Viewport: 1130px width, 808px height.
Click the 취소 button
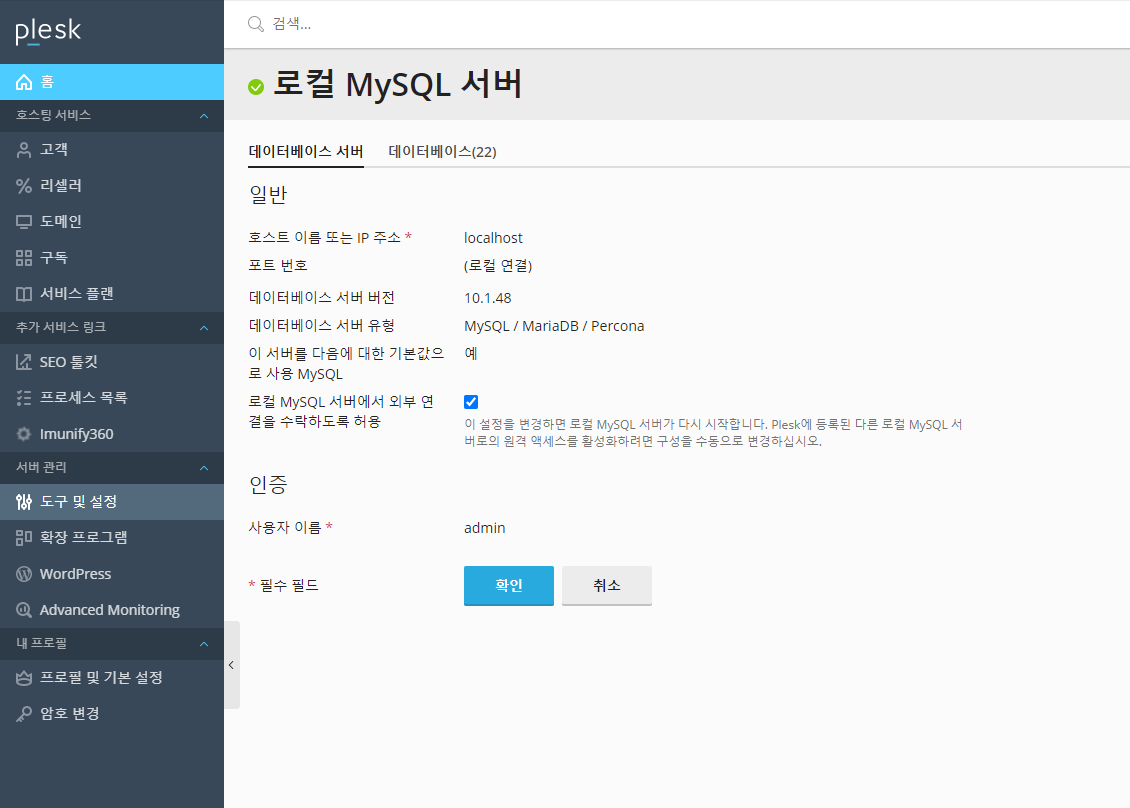(x=607, y=585)
